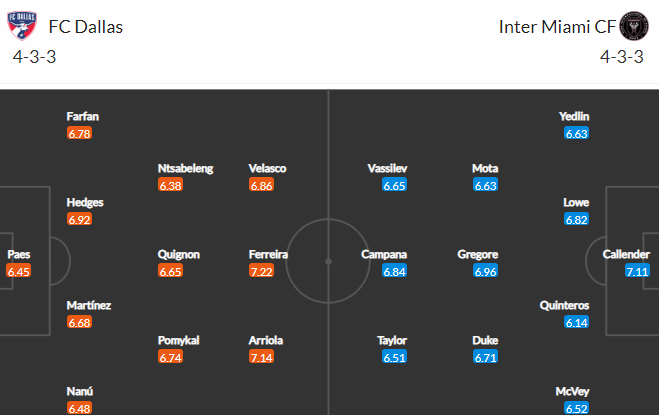
Task: Select goalkeeper Paes on the pitch
Action: point(18,254)
